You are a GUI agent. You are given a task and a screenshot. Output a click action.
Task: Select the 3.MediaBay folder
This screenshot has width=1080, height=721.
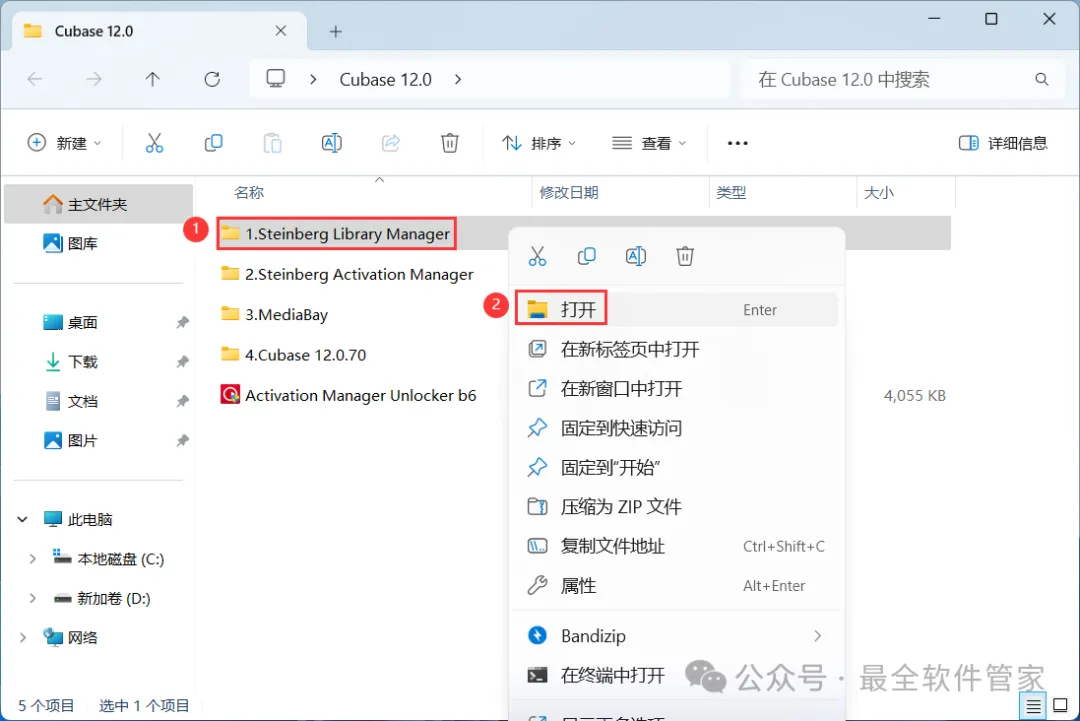coord(274,314)
